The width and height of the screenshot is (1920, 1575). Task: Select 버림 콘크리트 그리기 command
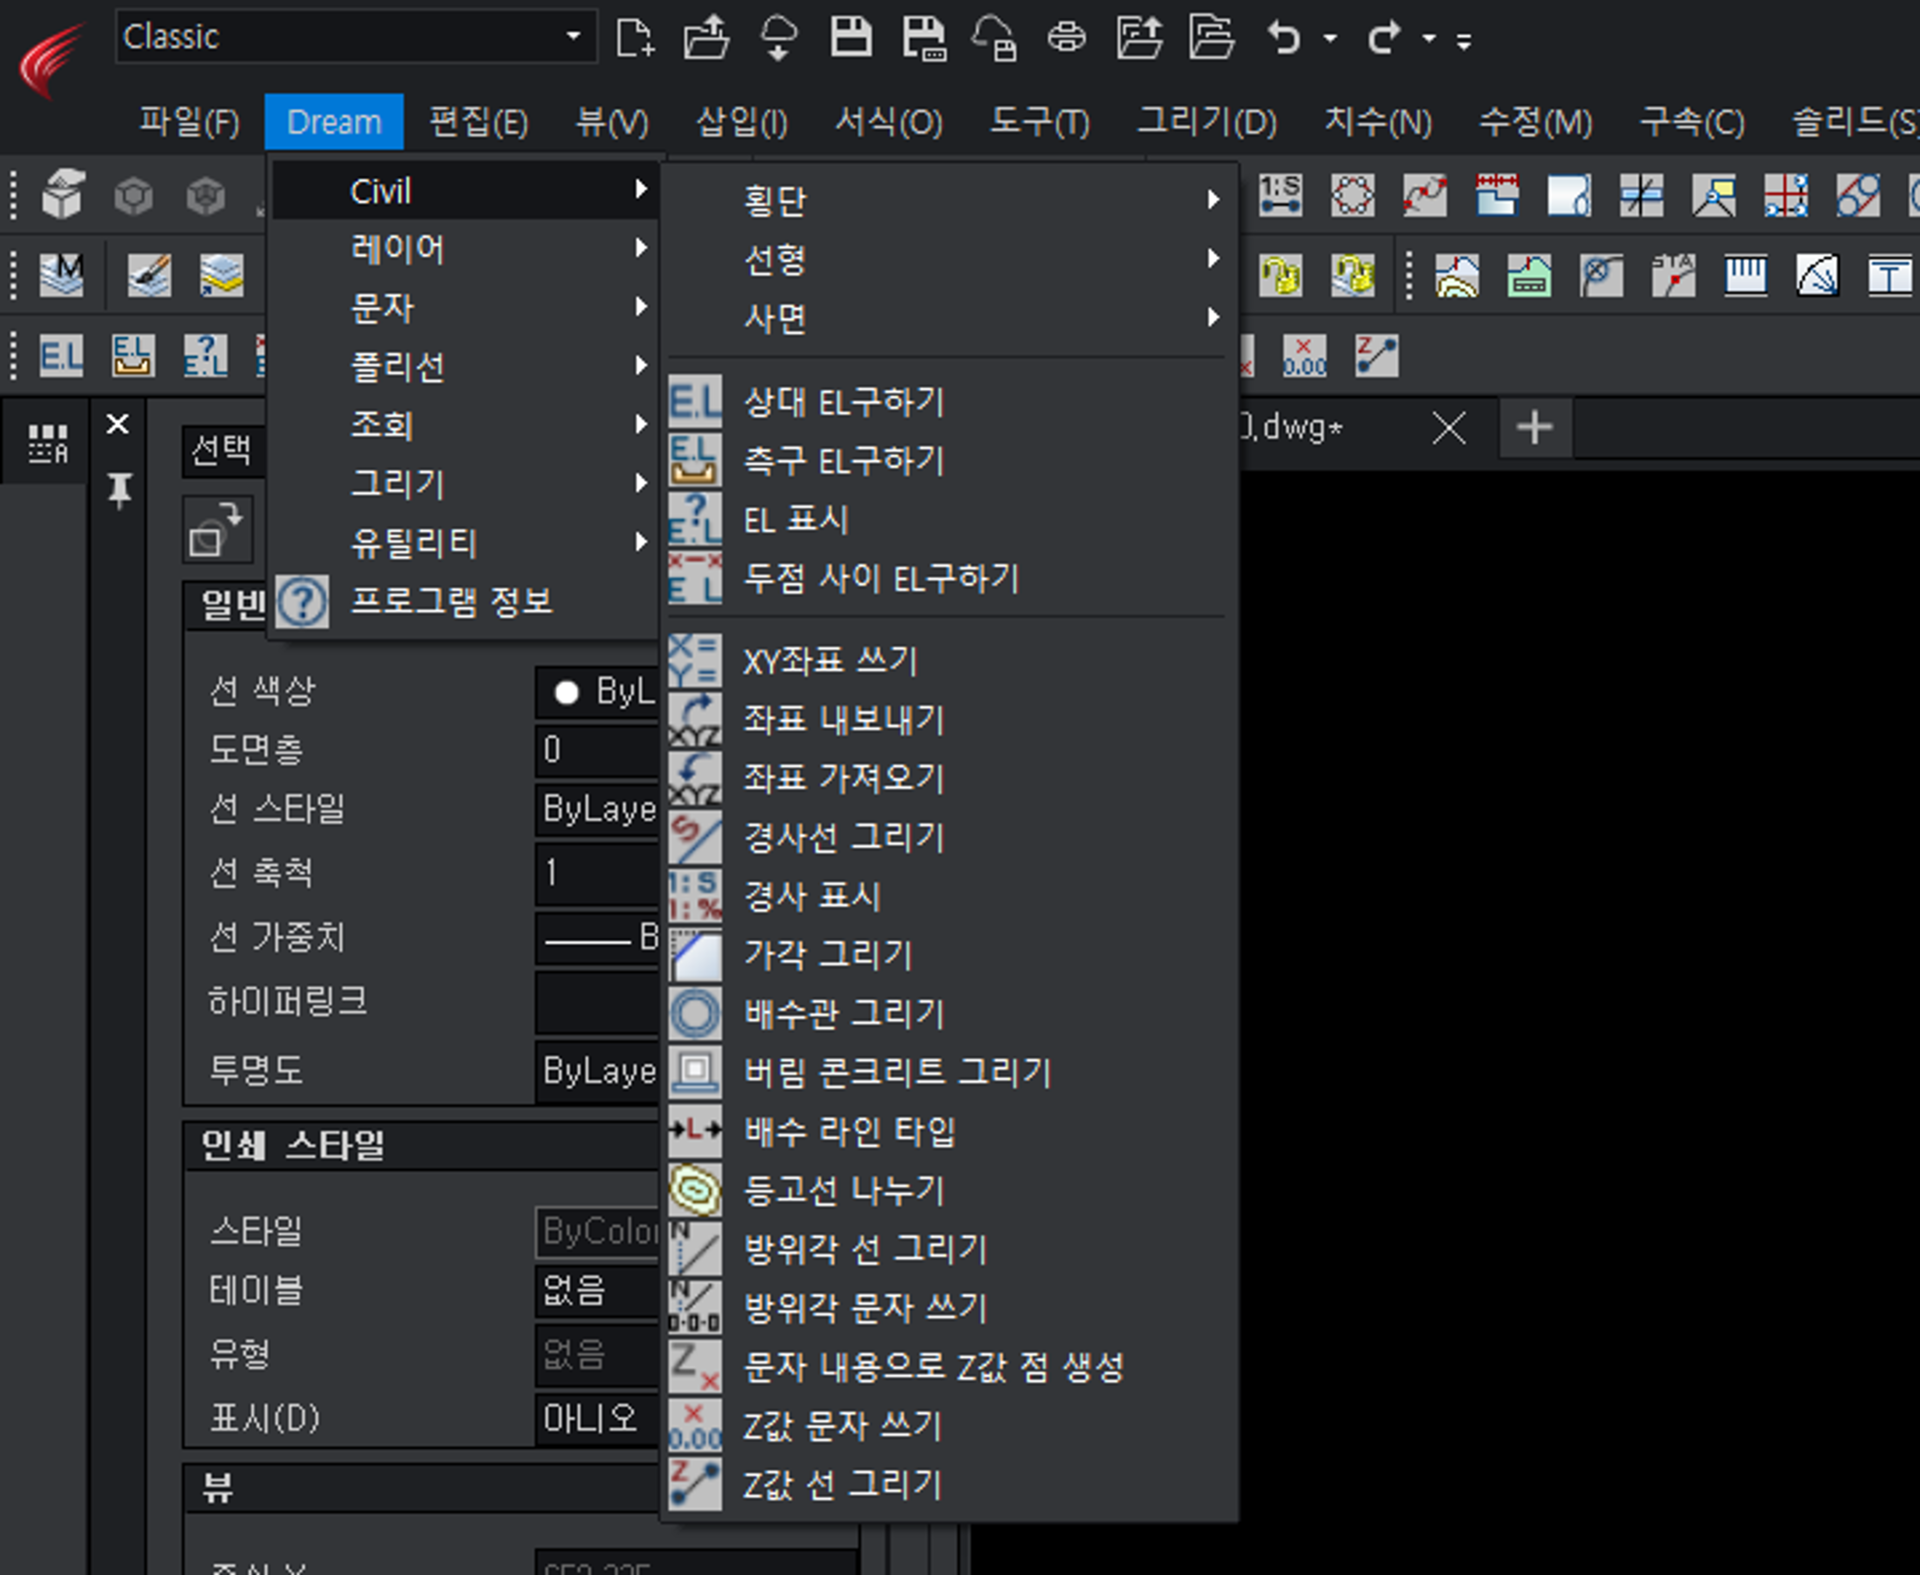pos(948,1072)
